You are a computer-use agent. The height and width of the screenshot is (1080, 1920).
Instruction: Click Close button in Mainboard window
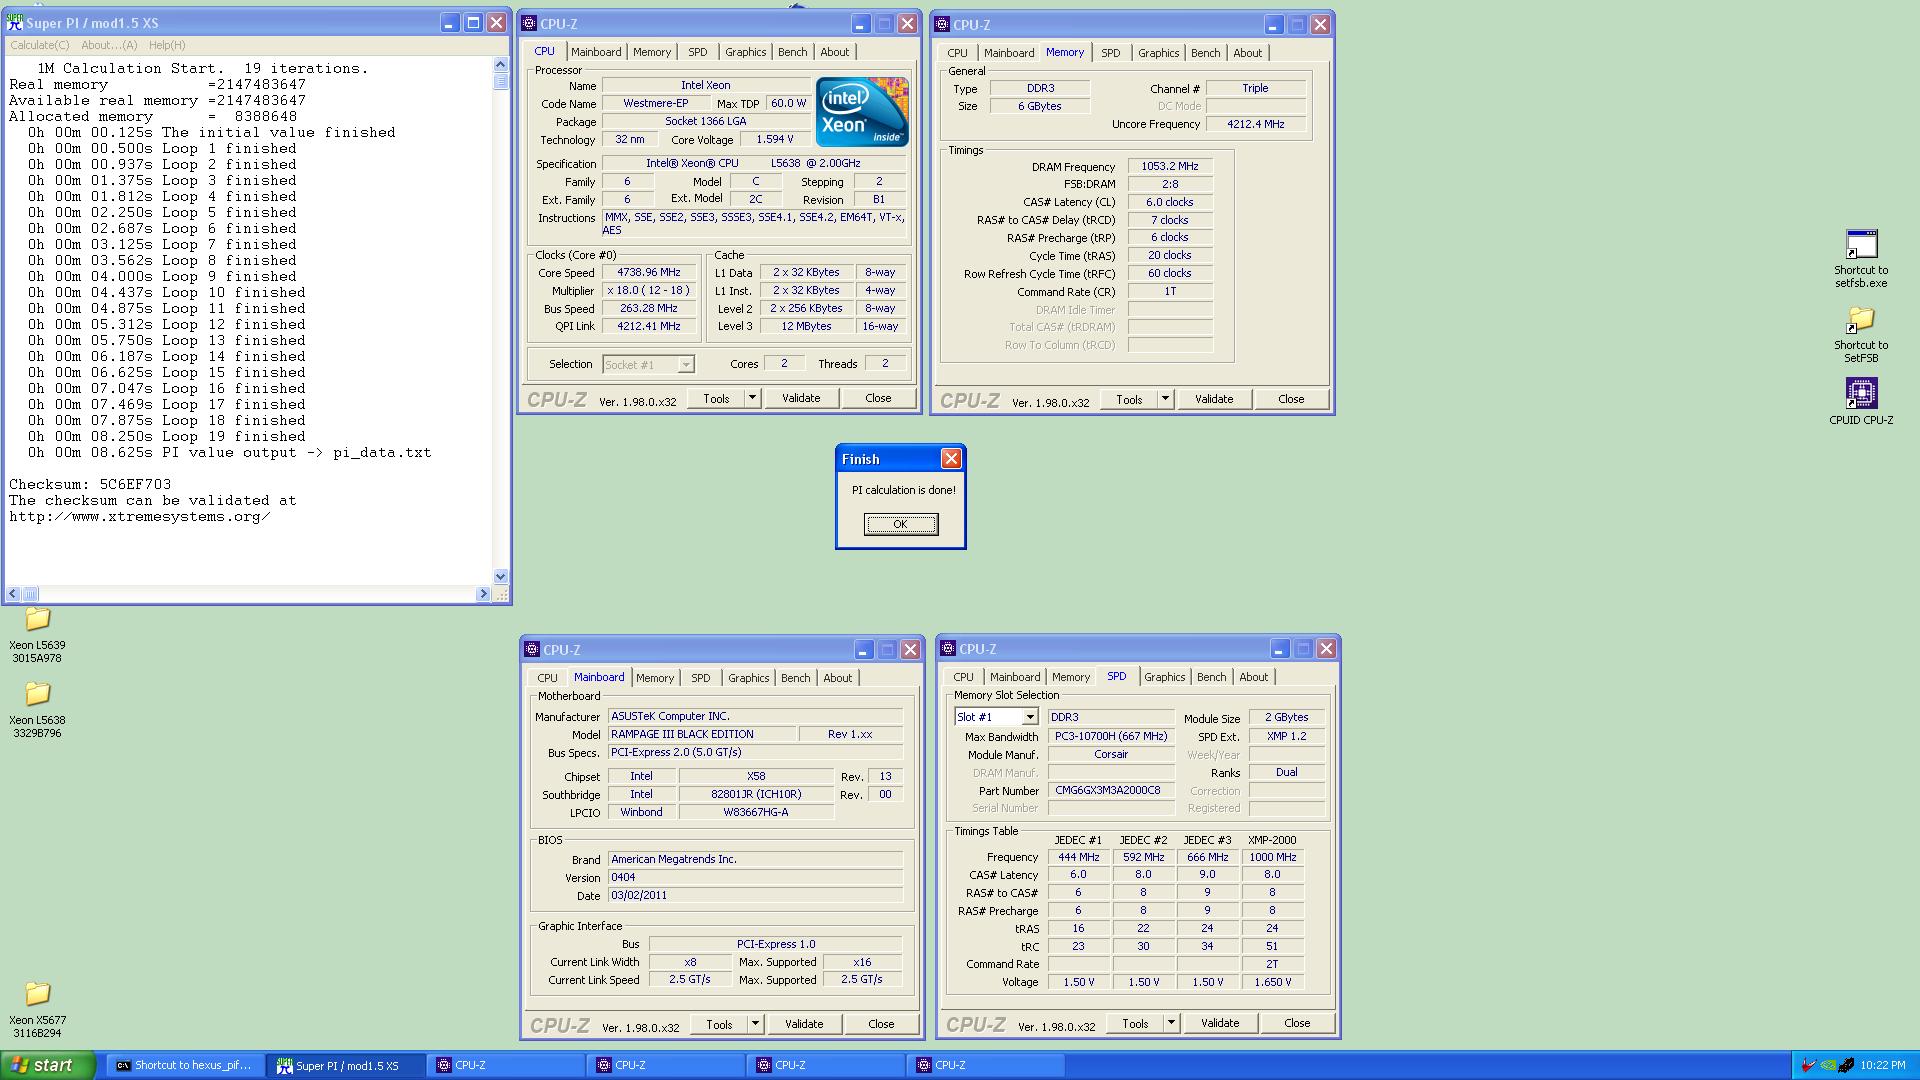pos(881,1024)
